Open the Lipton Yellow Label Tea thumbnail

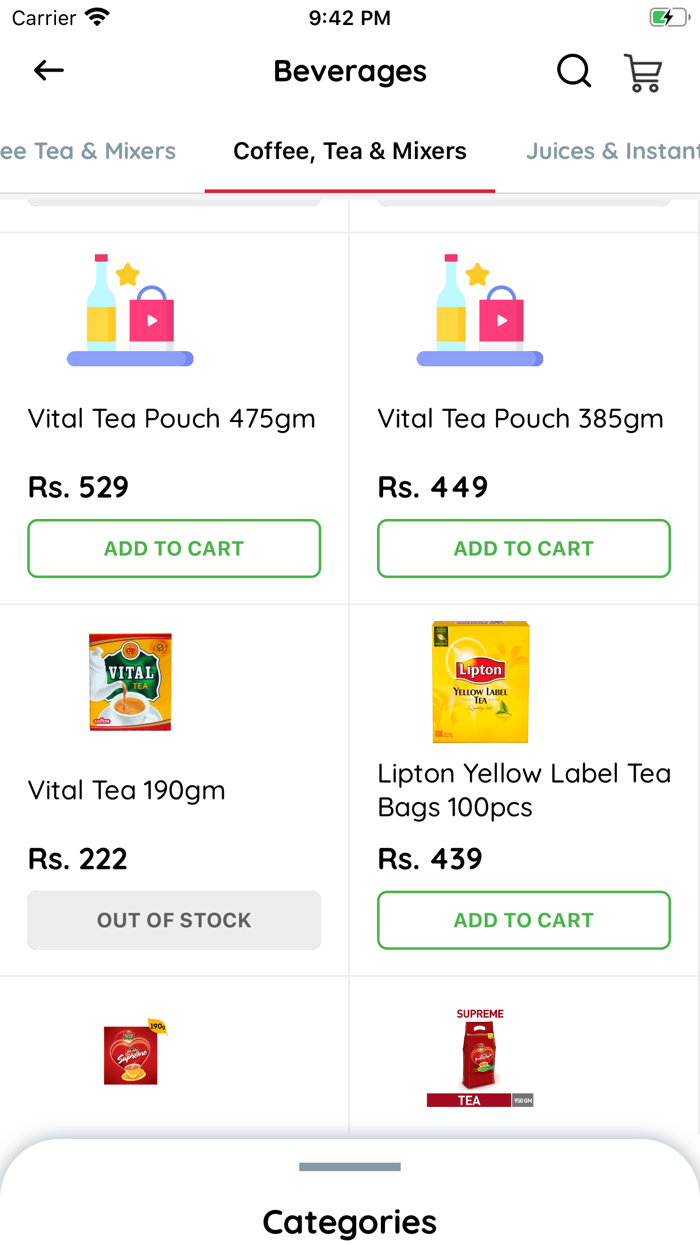click(479, 681)
